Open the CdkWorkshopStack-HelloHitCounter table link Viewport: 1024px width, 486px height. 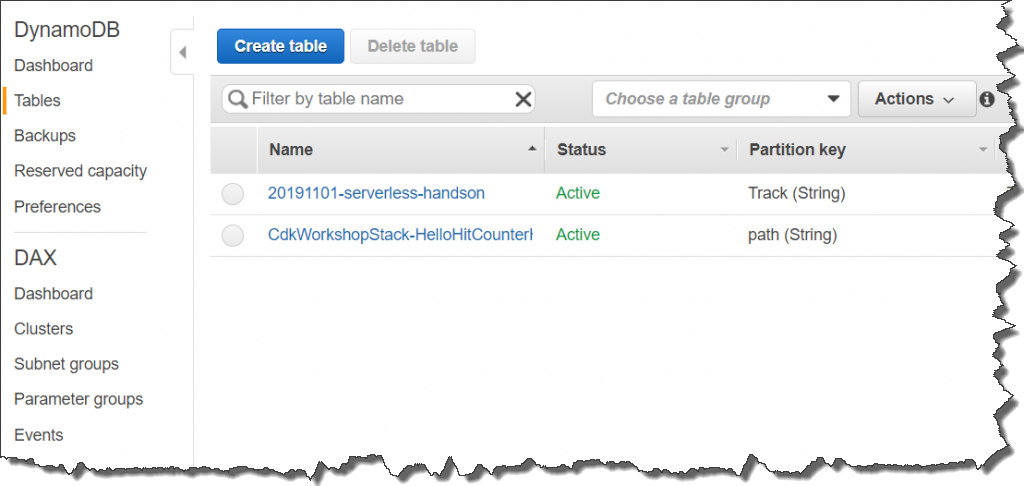click(400, 235)
